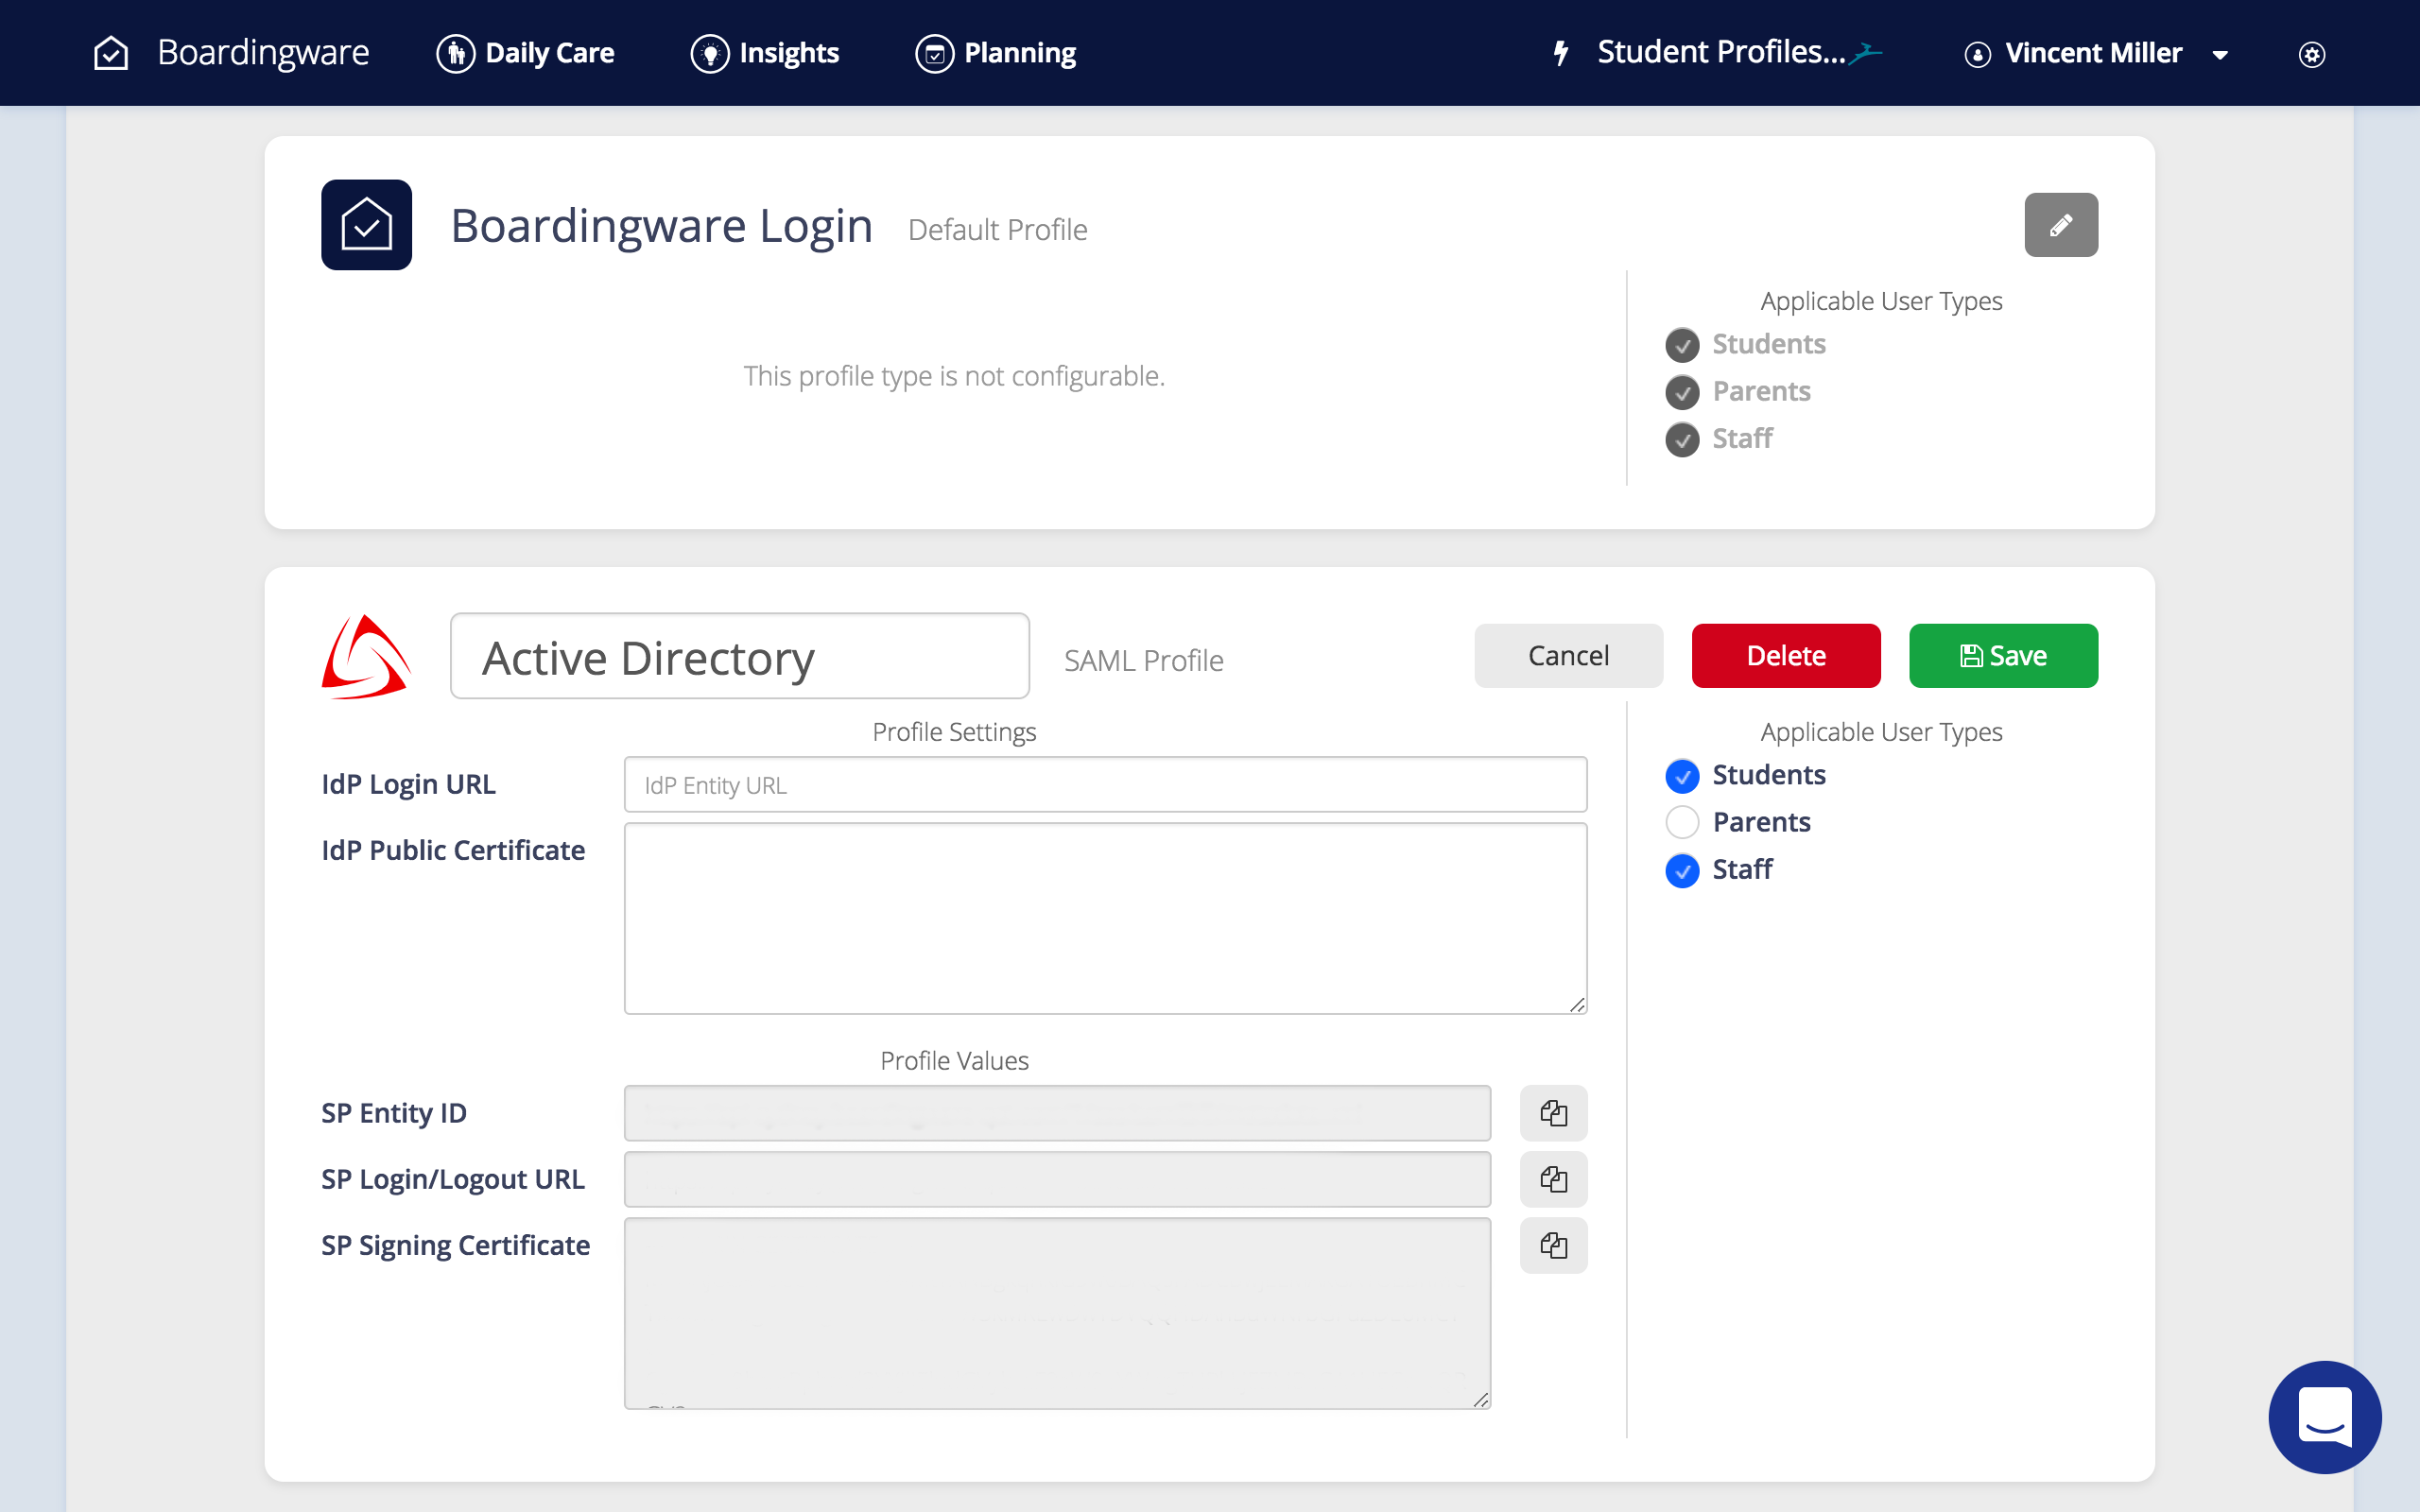Enable the Parents user type checkbox

click(x=1682, y=821)
